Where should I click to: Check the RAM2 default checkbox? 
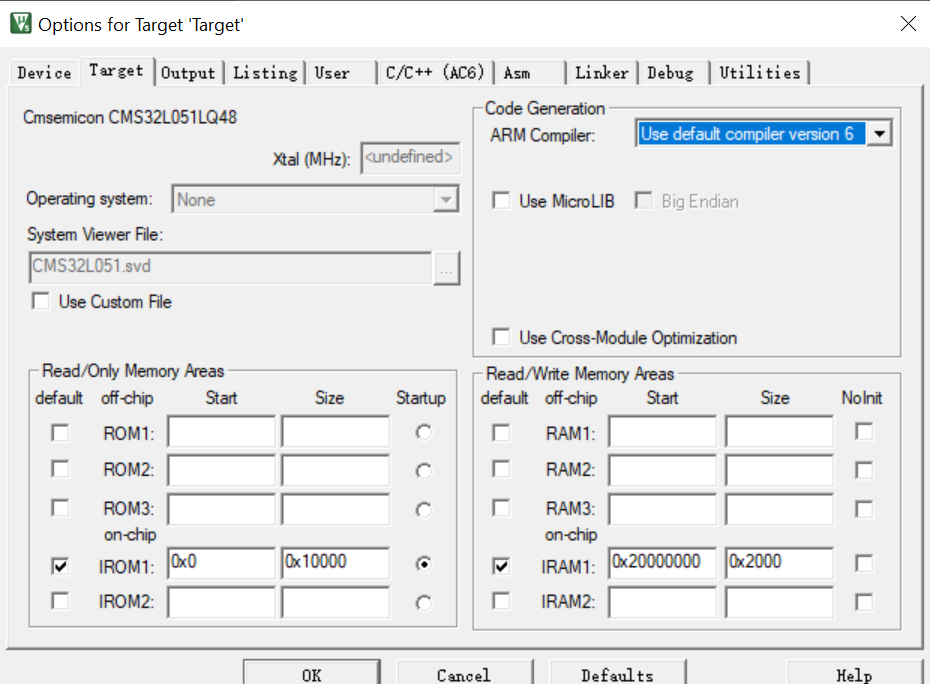pos(501,469)
